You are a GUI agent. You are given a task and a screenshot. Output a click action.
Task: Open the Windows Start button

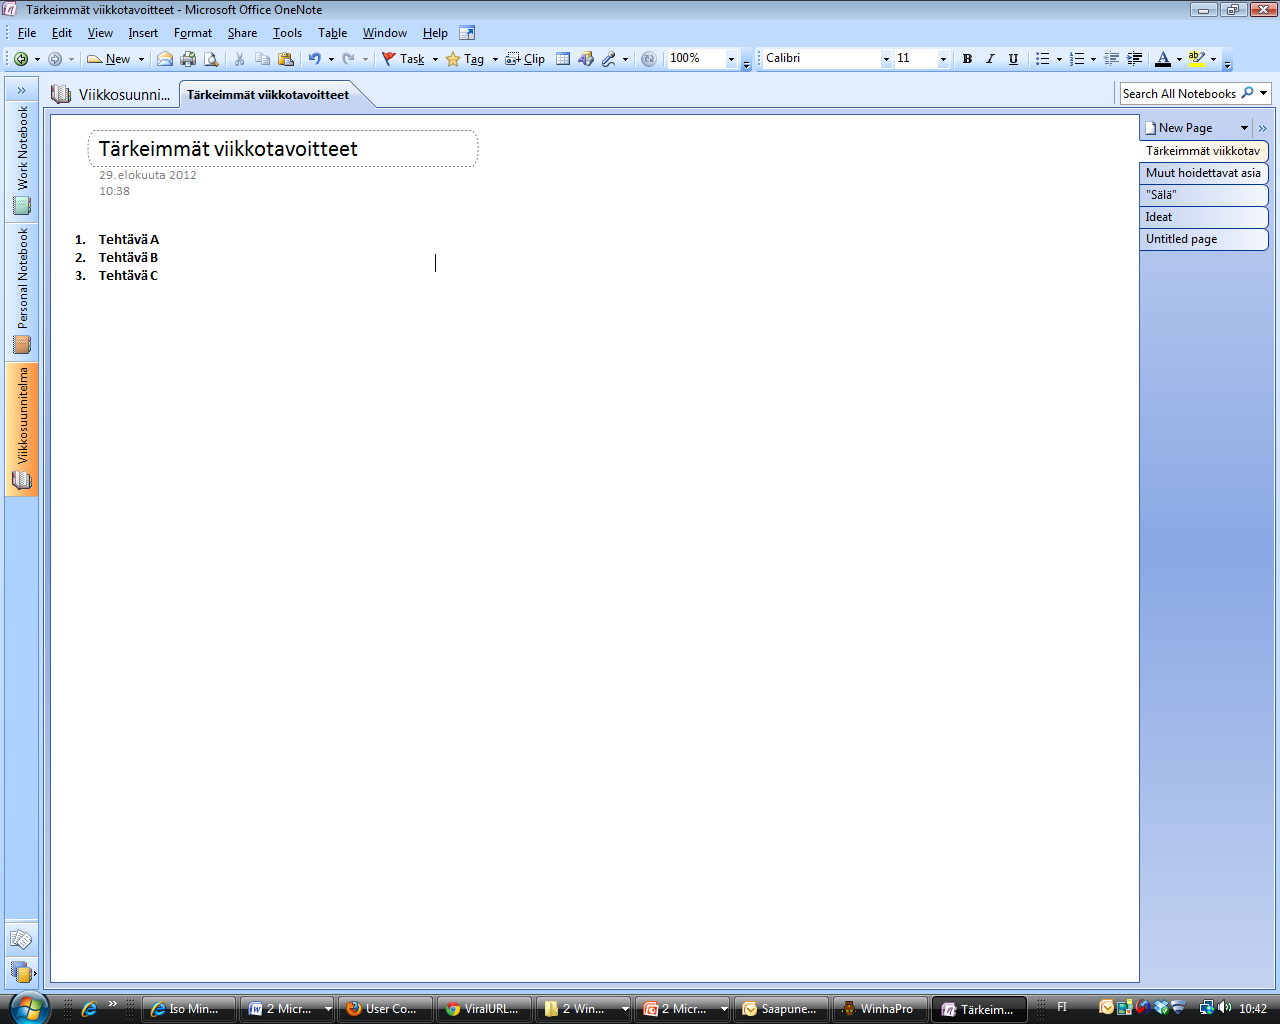27,1007
